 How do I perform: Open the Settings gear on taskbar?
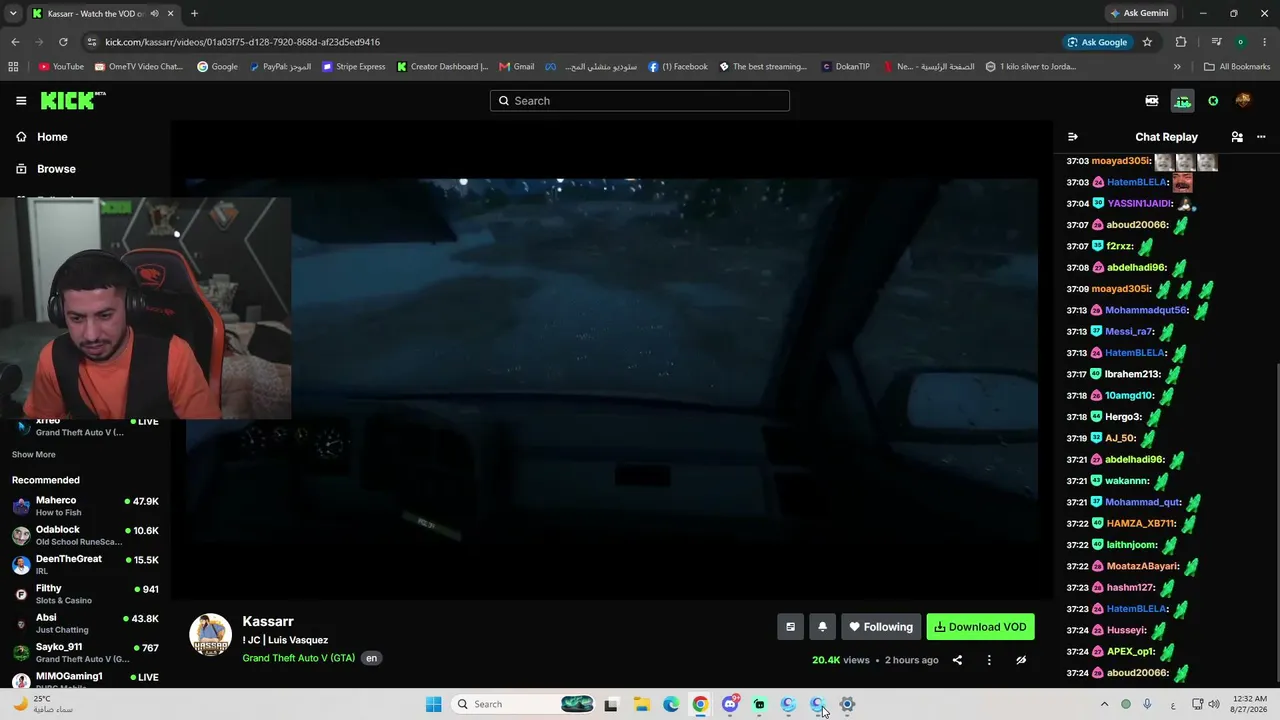847,704
